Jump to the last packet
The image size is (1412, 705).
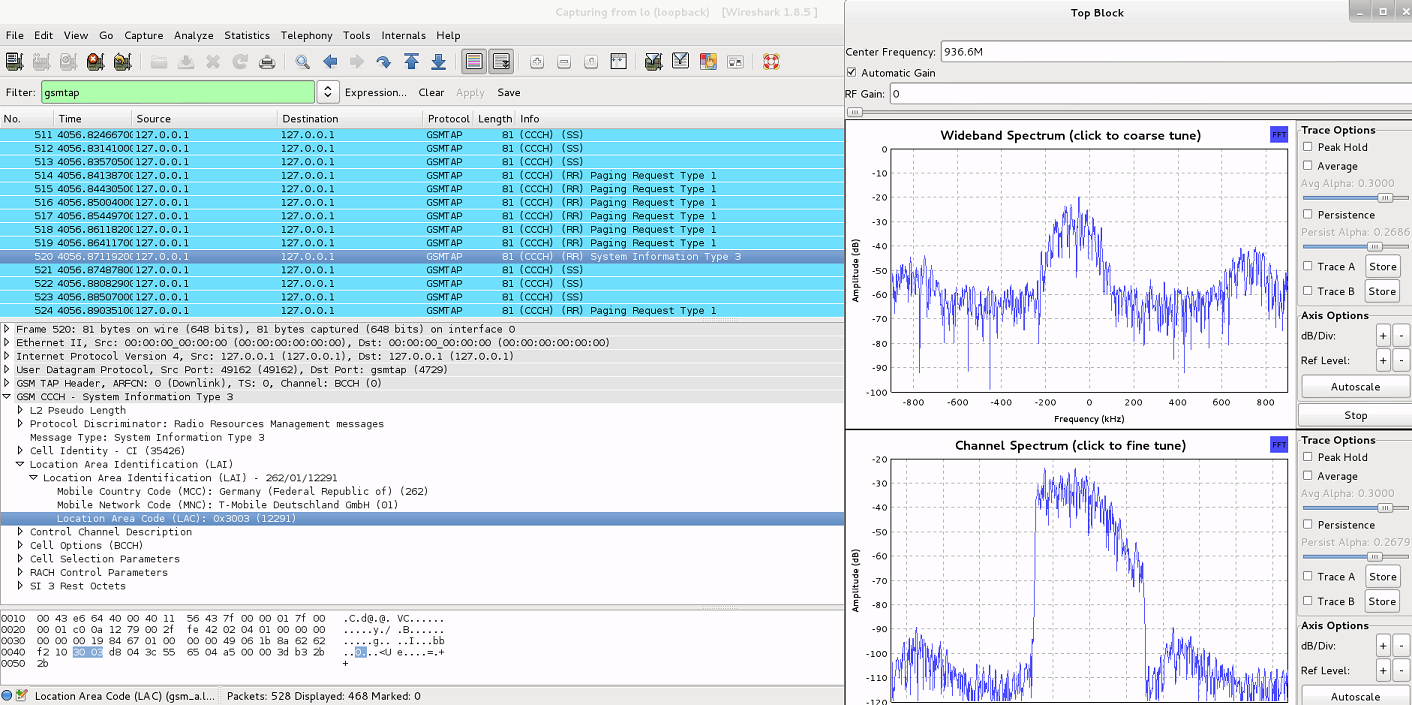(x=438, y=62)
